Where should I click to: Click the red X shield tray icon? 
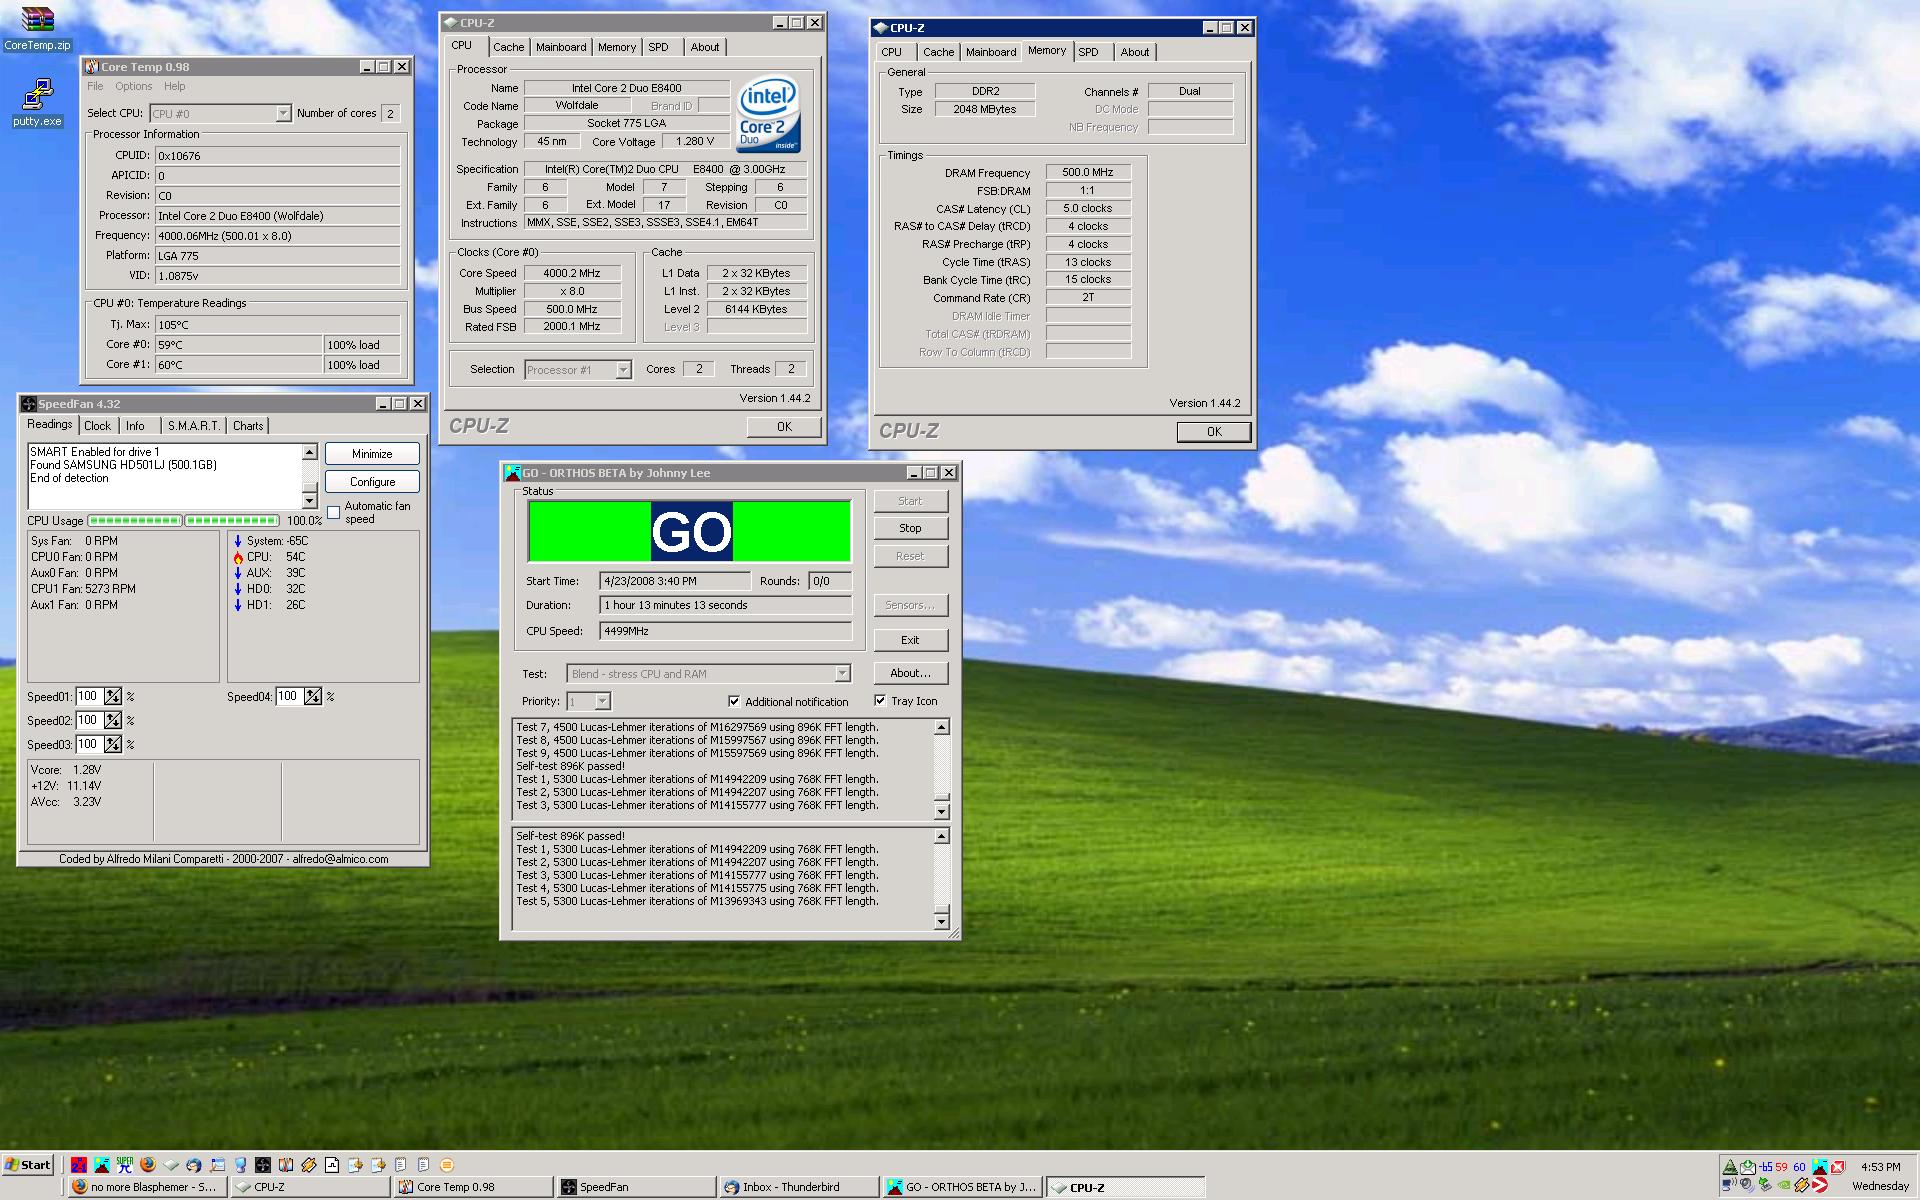coord(1838,1167)
